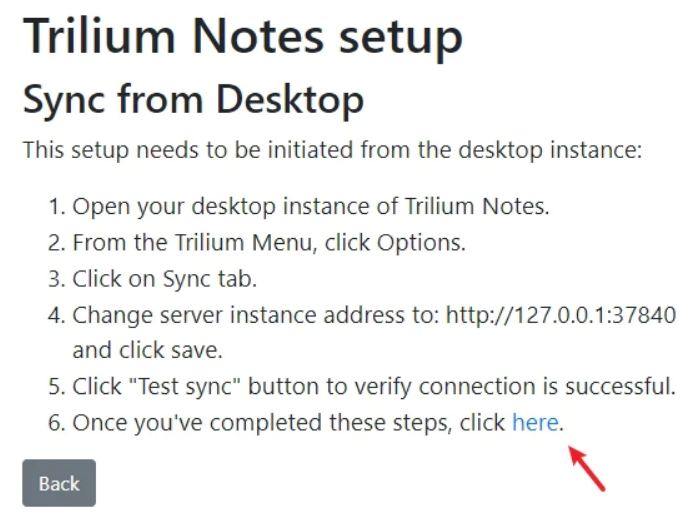The width and height of the screenshot is (696, 519).
Task: Click the blue "here" link
Action: click(535, 423)
